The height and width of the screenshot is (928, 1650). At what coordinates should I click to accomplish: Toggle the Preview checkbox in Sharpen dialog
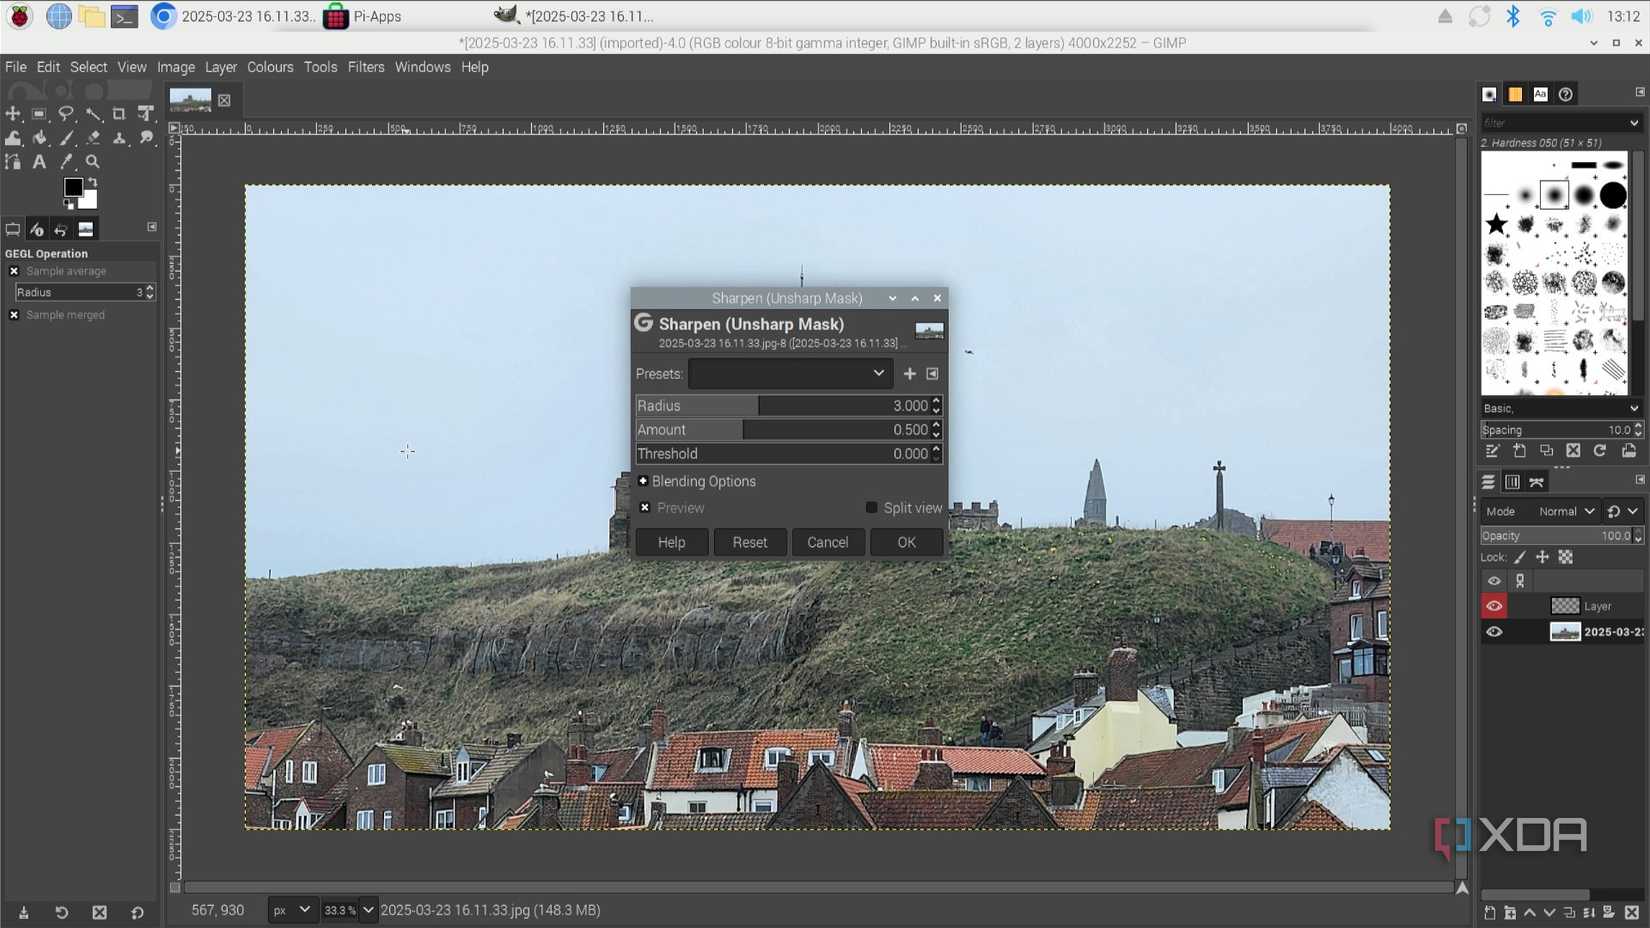pyautogui.click(x=645, y=508)
